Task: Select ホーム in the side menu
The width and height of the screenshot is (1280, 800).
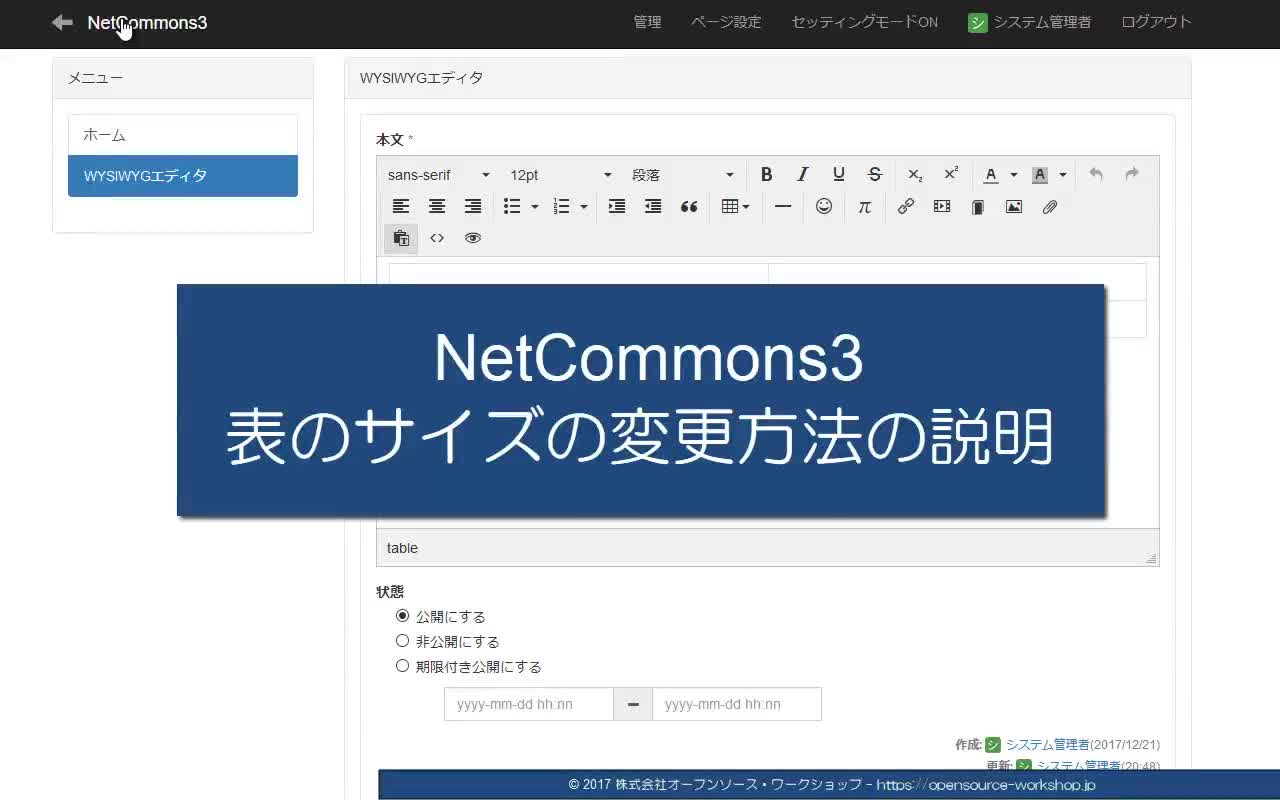Action: [x=183, y=135]
